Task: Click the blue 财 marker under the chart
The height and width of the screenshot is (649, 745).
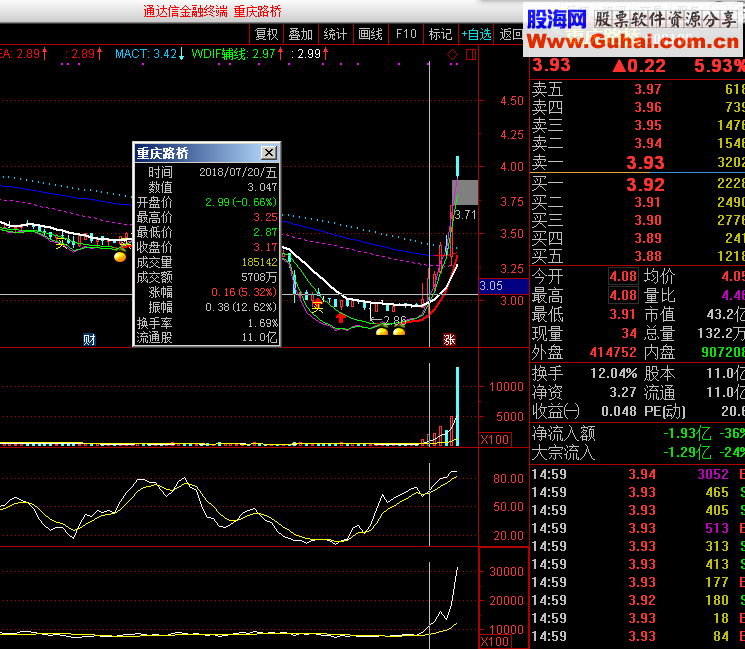Action: (x=89, y=340)
